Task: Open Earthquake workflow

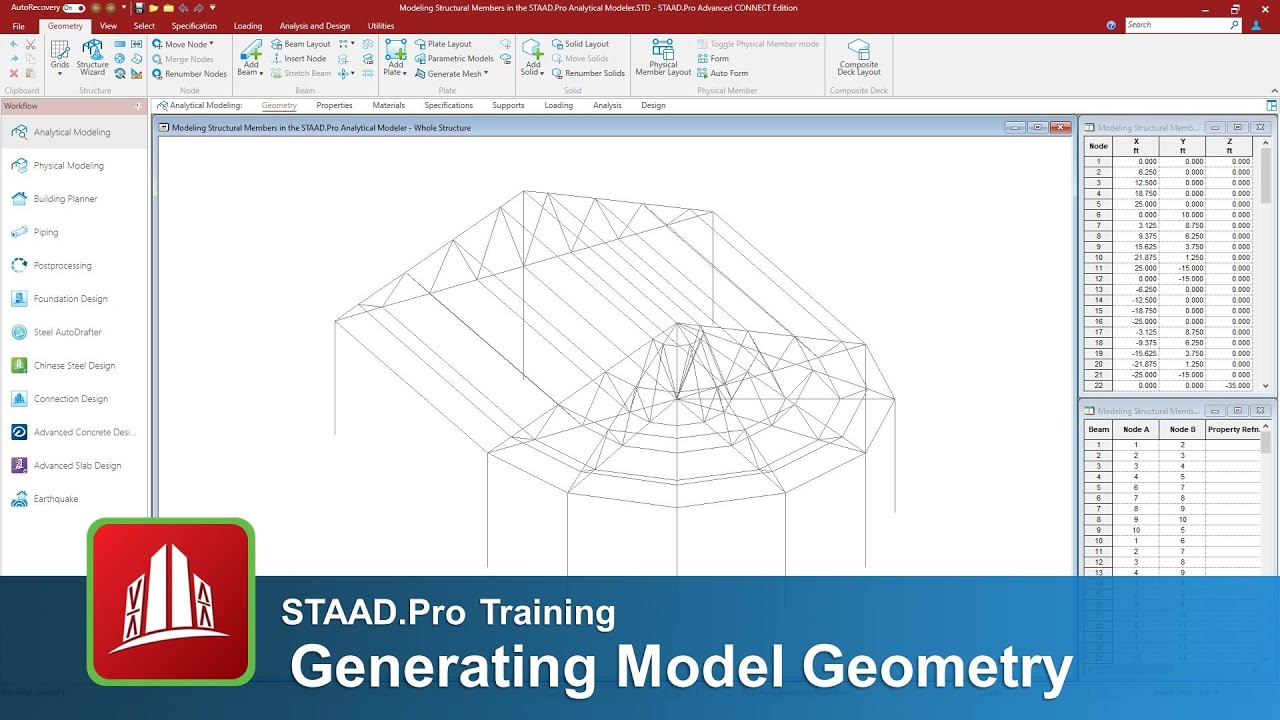Action: pos(75,499)
